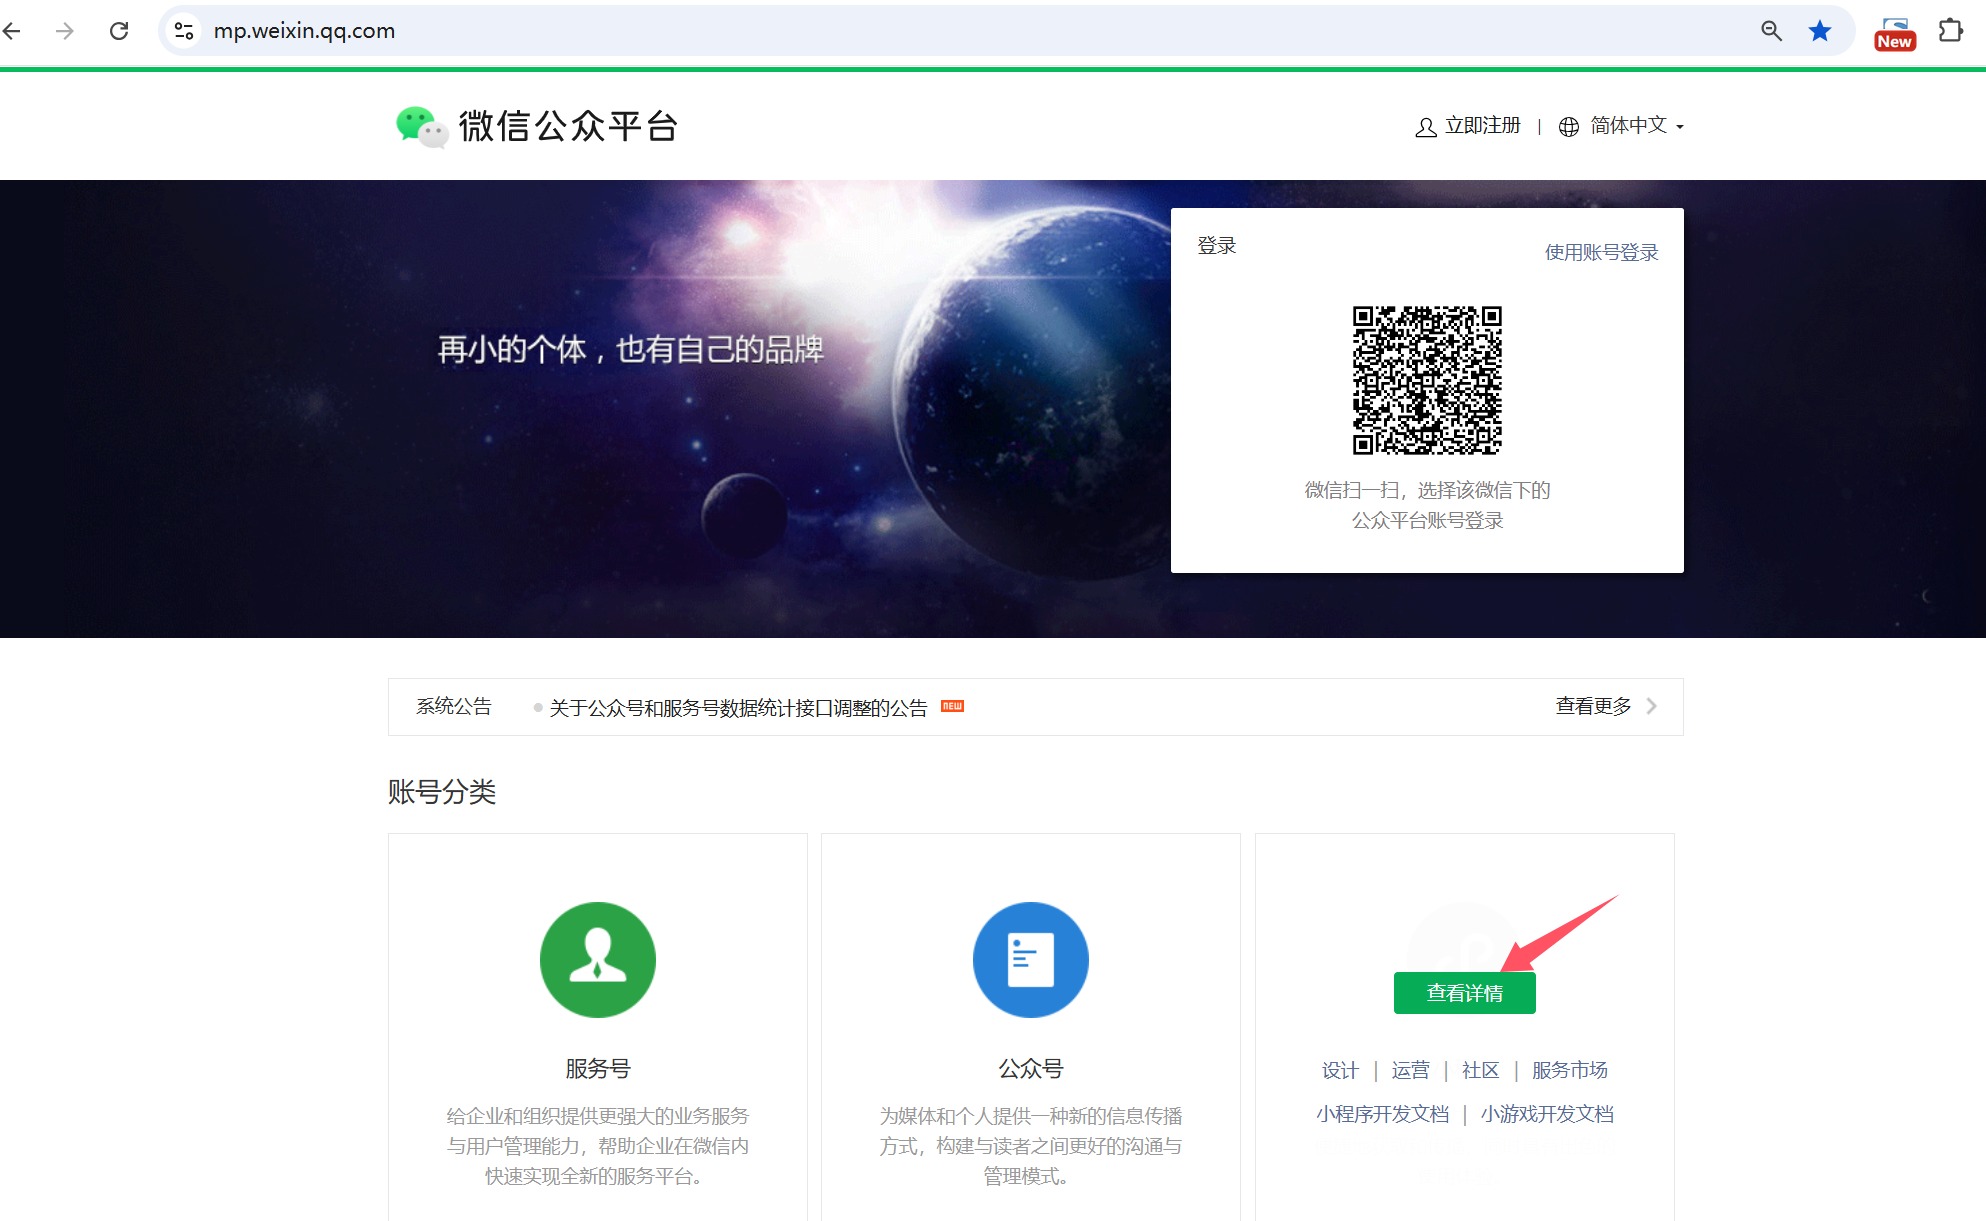Open the 小游戏开发文档 link
Image resolution: width=1986 pixels, height=1221 pixels.
1547,1114
